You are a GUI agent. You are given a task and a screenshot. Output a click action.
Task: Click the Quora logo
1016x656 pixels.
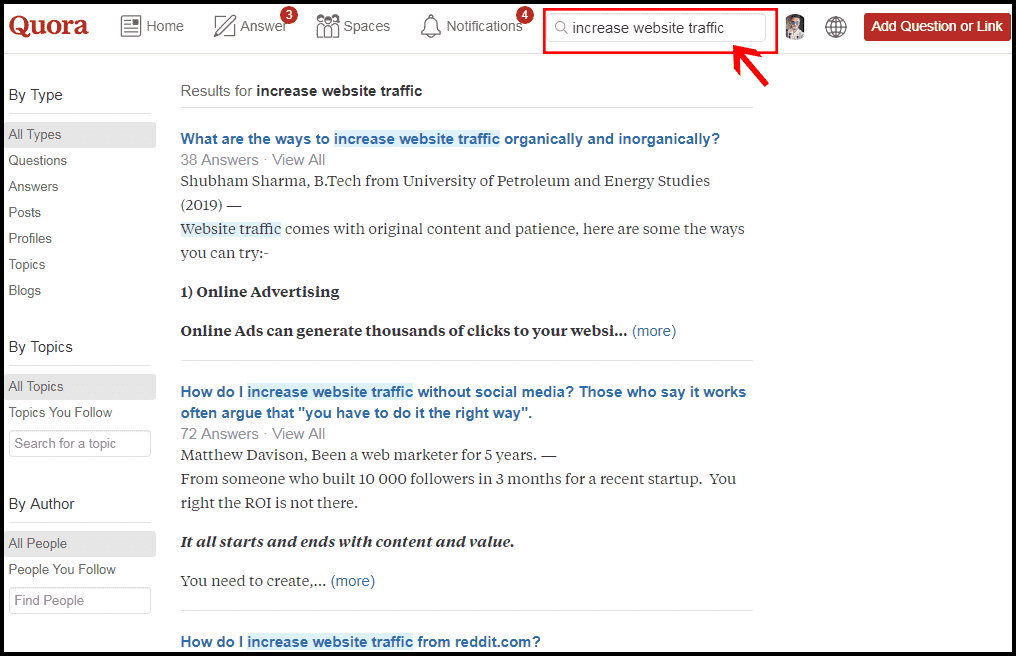(x=49, y=26)
